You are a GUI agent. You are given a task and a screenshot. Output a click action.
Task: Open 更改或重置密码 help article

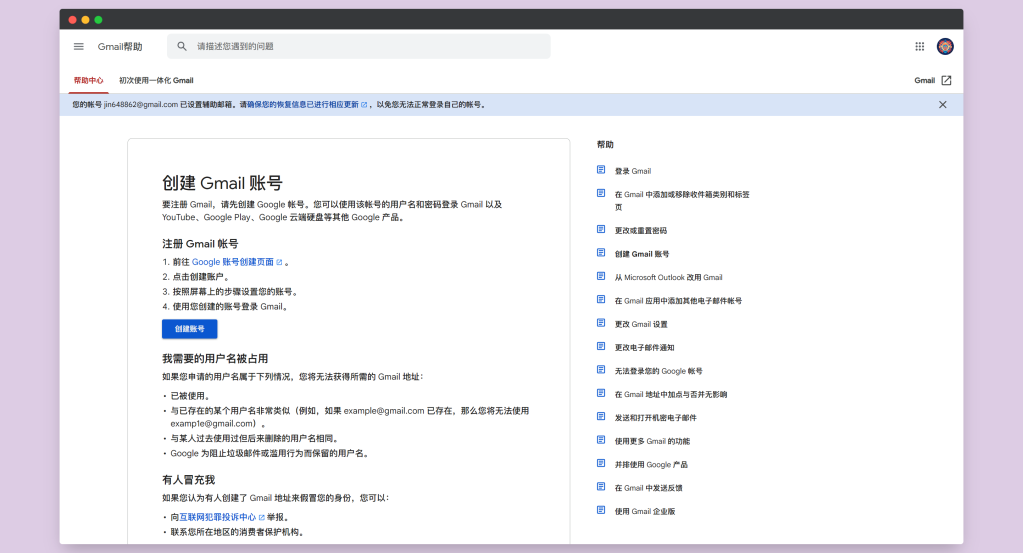click(x=641, y=230)
